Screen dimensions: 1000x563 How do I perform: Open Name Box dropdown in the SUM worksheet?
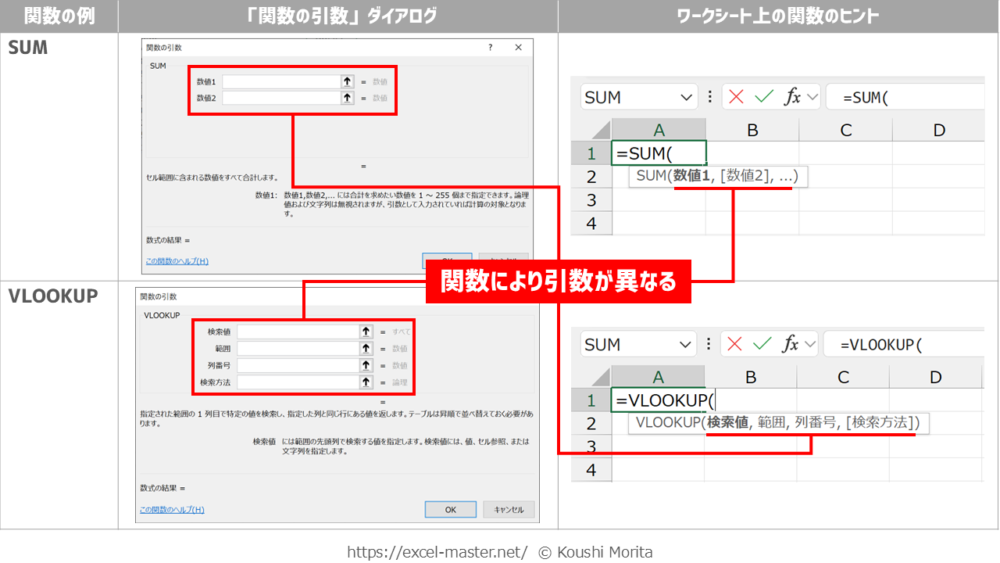(686, 97)
